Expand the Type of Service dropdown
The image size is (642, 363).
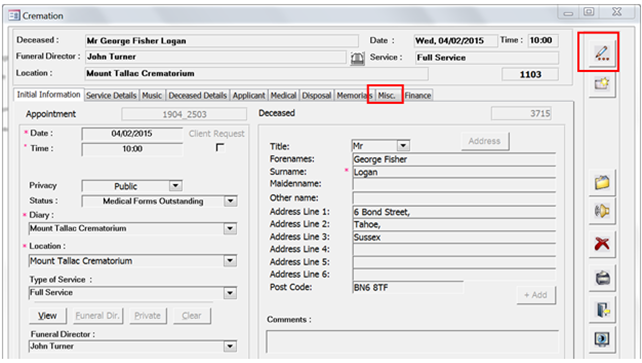(x=230, y=293)
